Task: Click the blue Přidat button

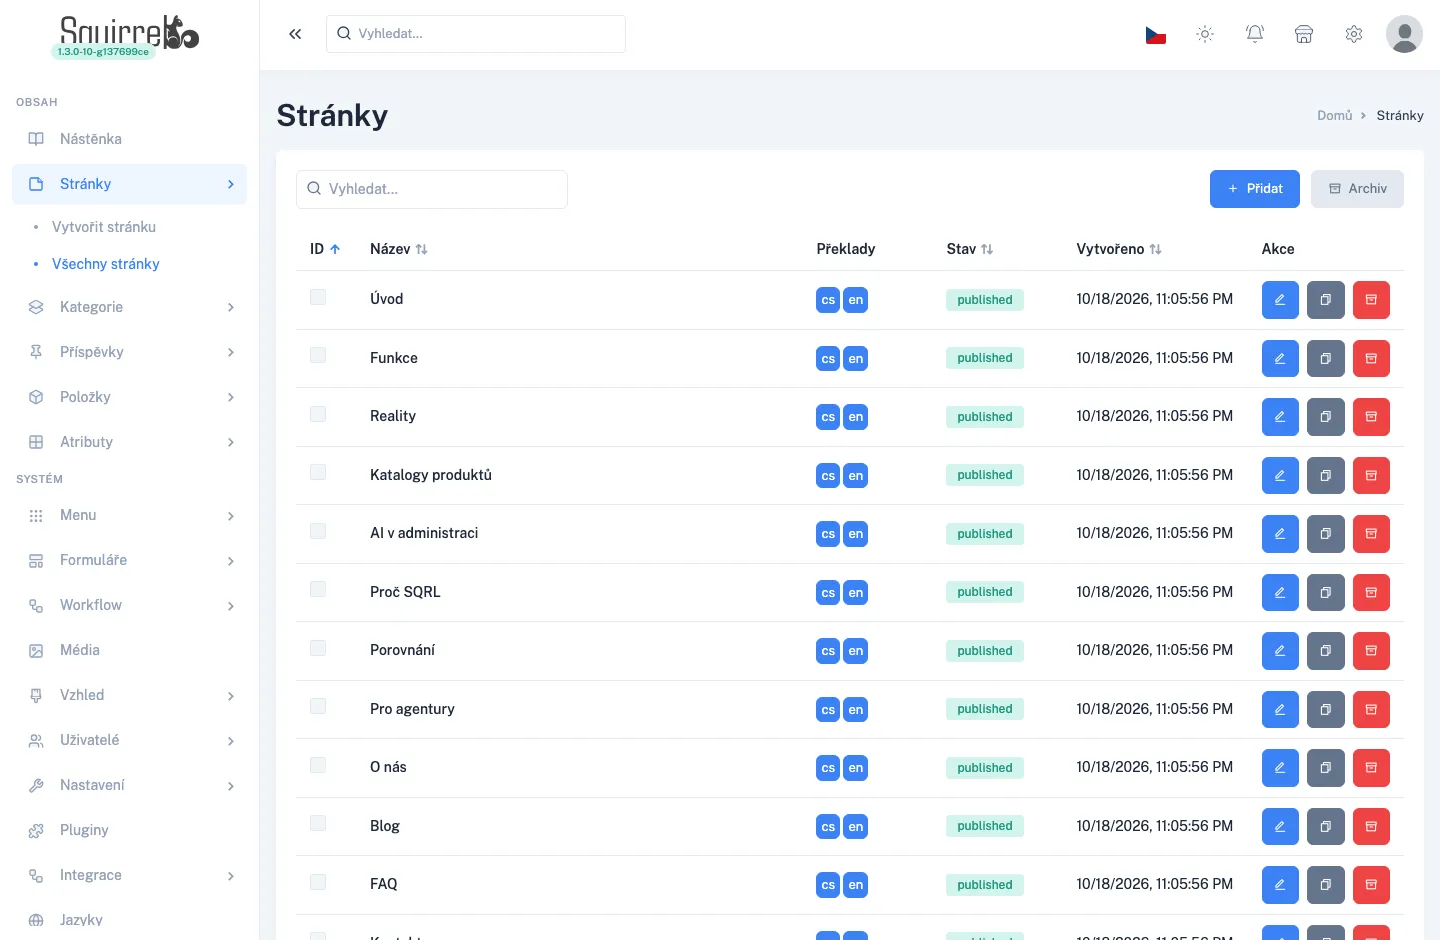Action: coord(1255,189)
